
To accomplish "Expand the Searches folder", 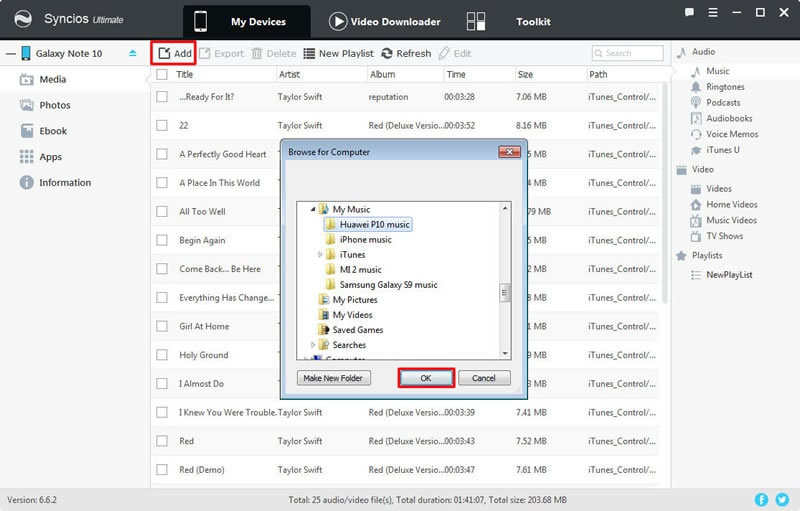I will (x=313, y=345).
